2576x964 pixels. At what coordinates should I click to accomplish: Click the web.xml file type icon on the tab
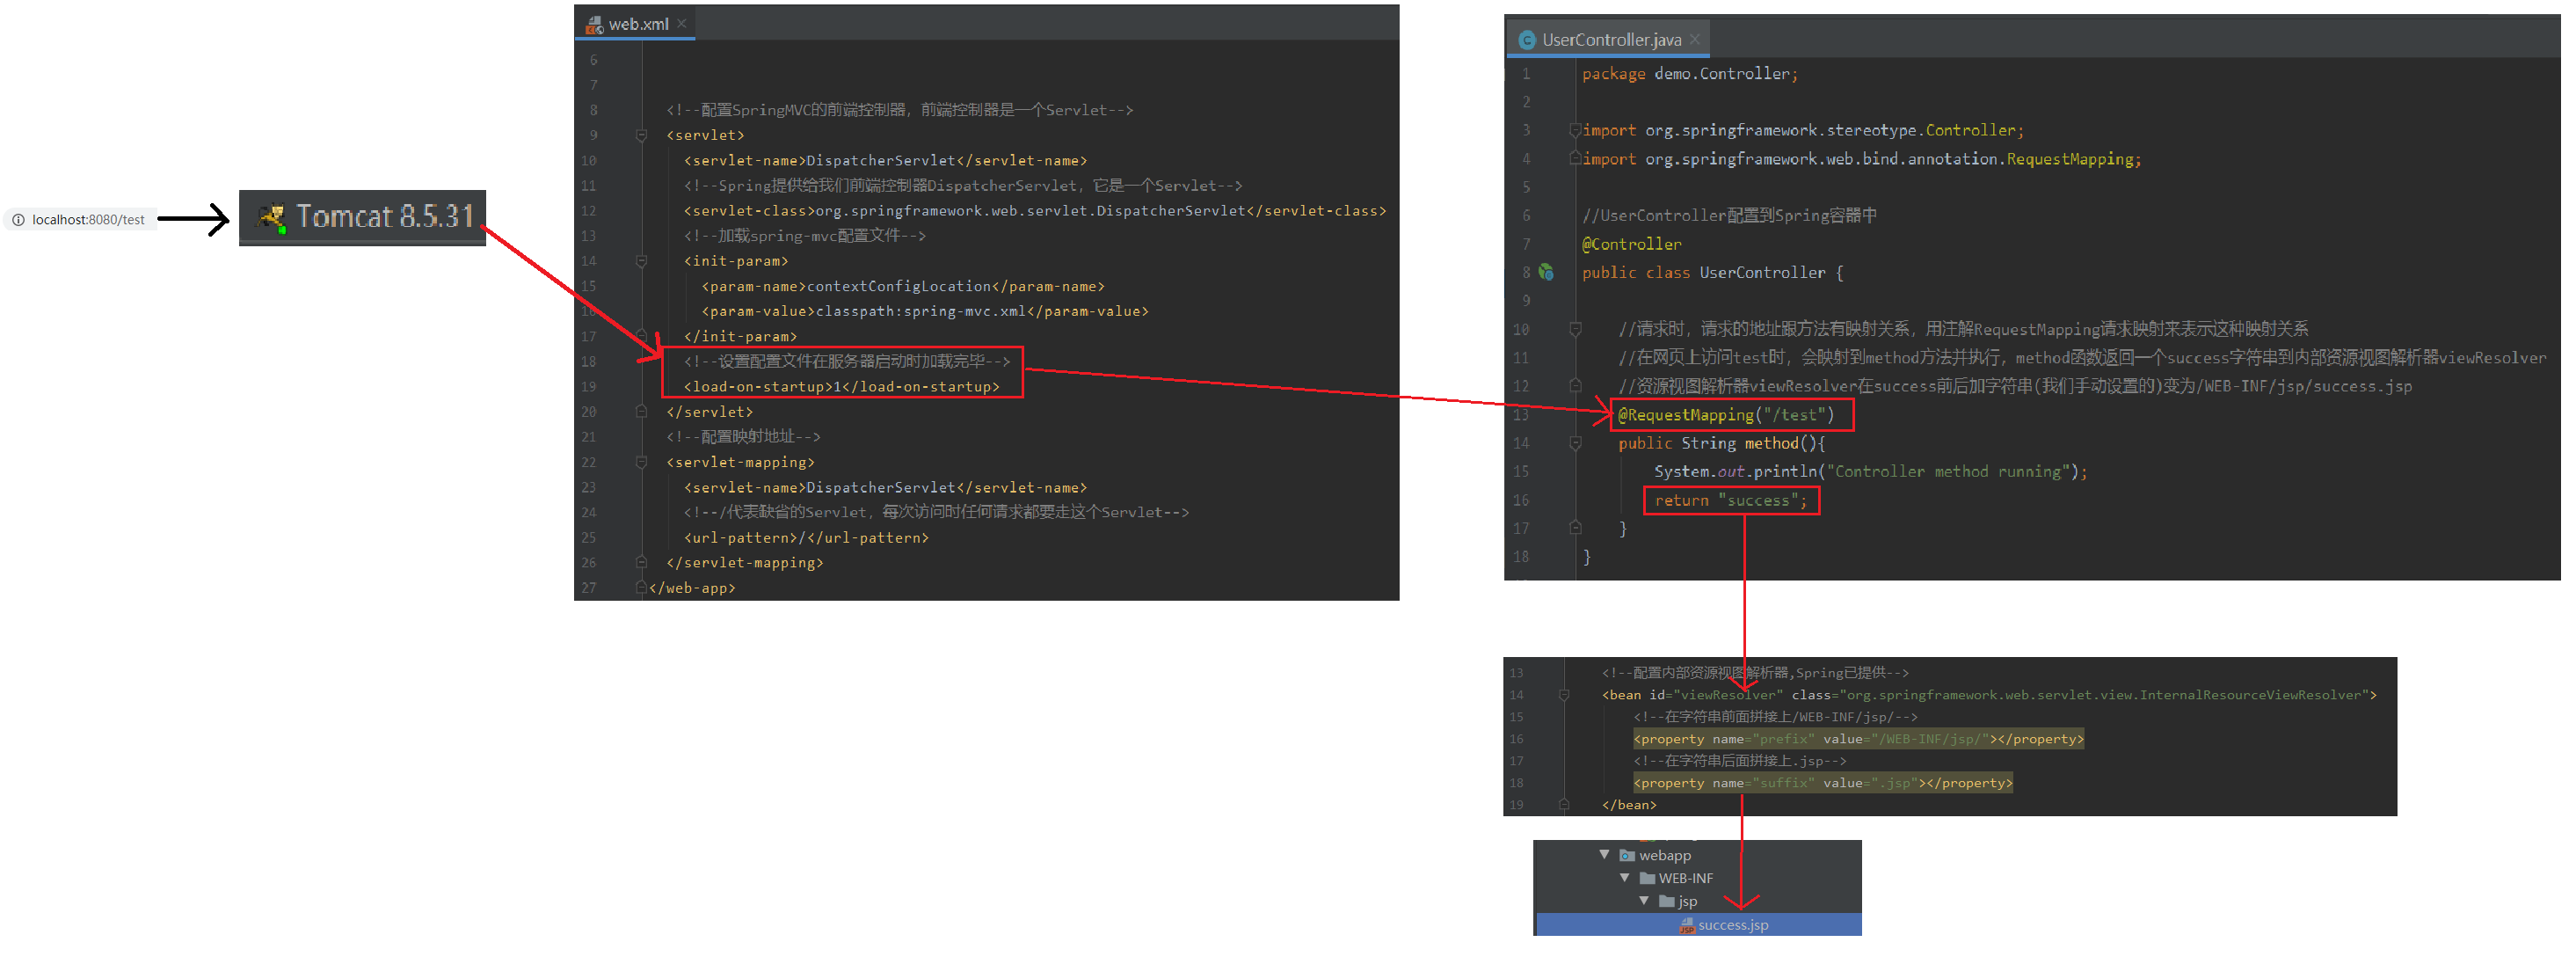(594, 24)
